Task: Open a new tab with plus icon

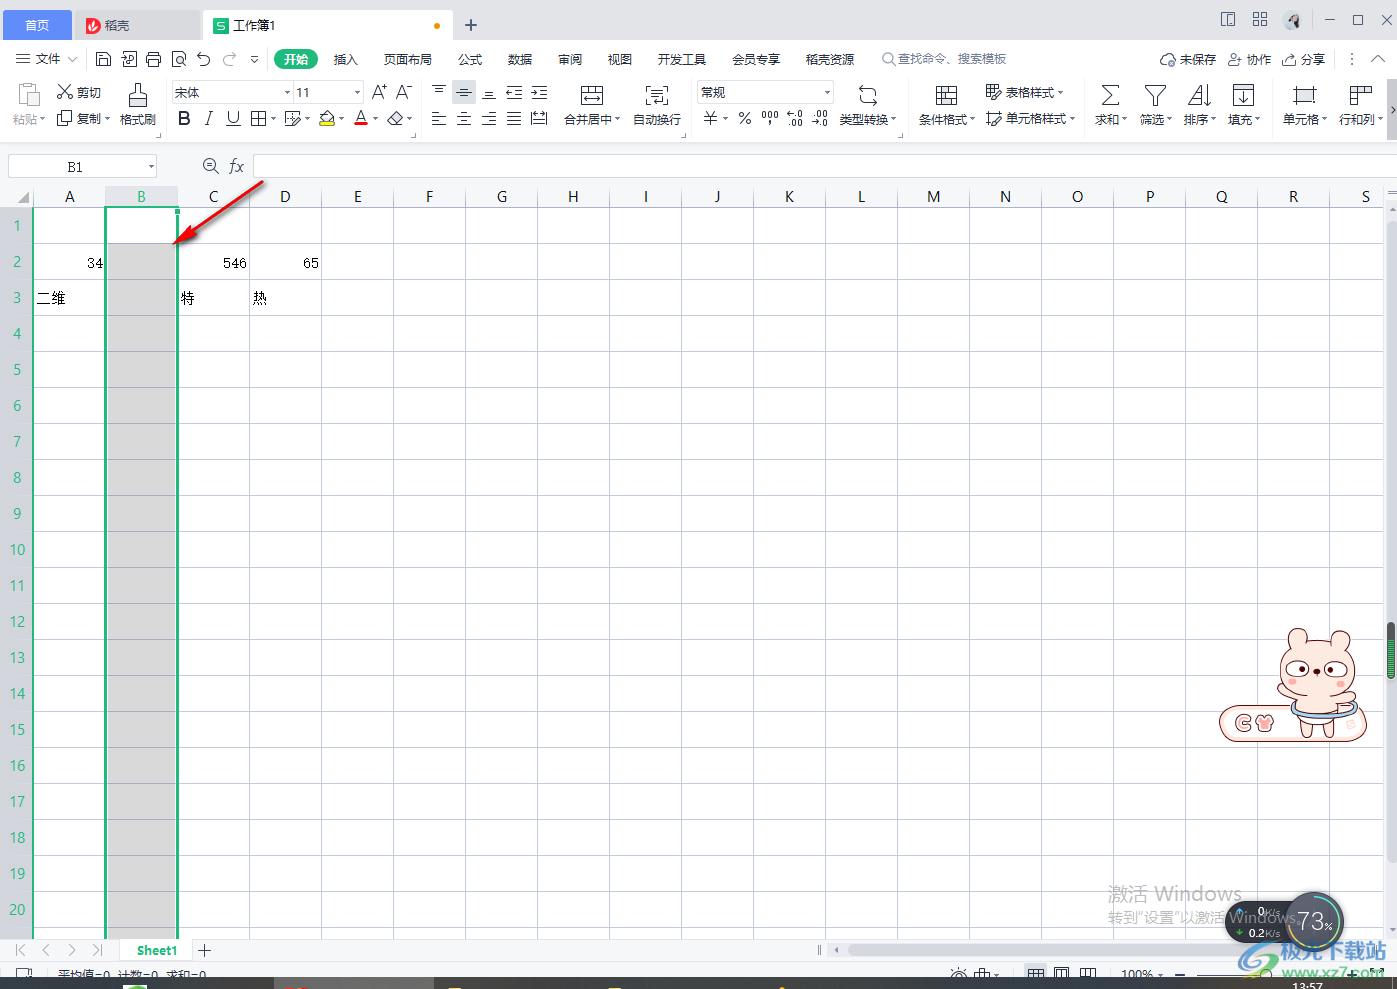Action: pos(471,25)
